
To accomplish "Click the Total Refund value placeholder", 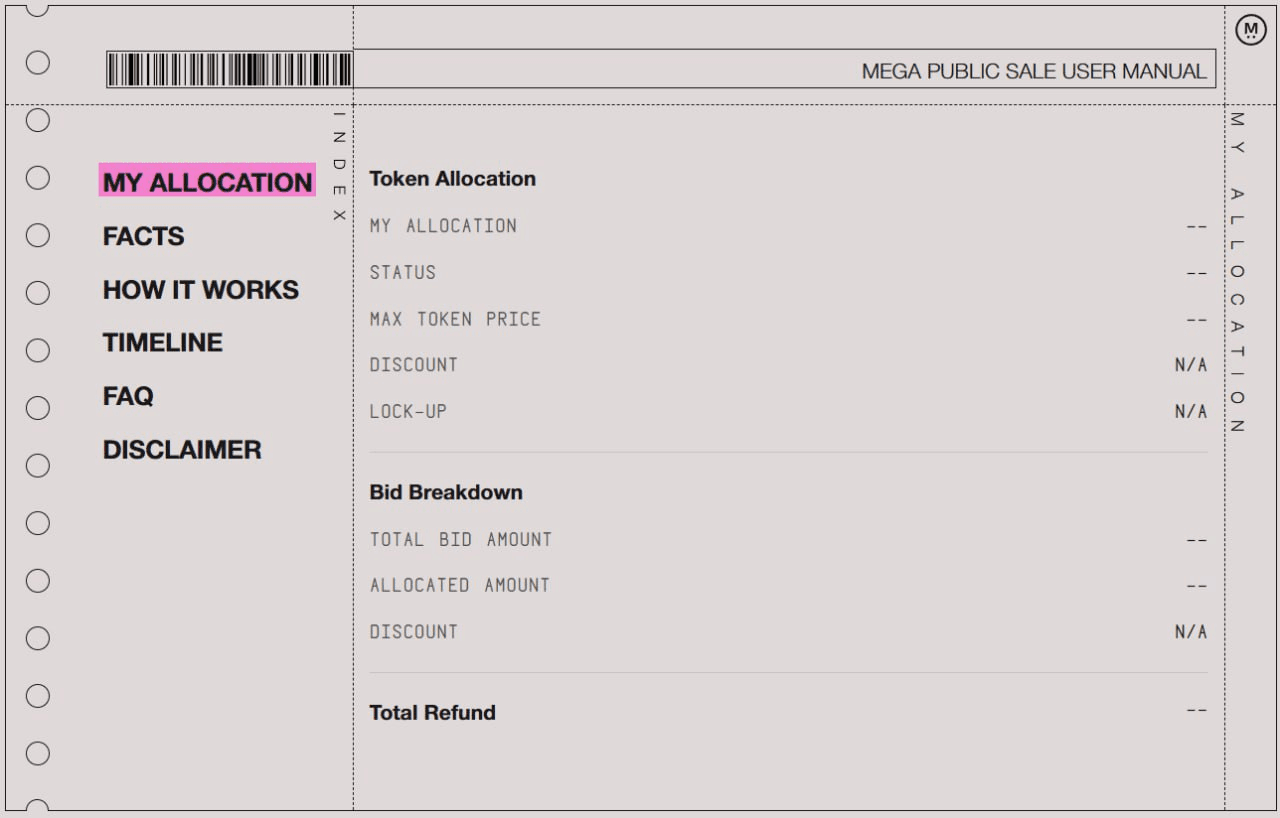I will (1196, 711).
